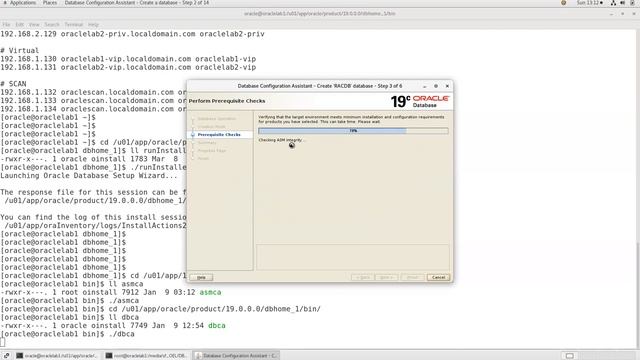Click the empty message box in DBCA dialog
The height and width of the screenshot is (360, 640).
353,257
